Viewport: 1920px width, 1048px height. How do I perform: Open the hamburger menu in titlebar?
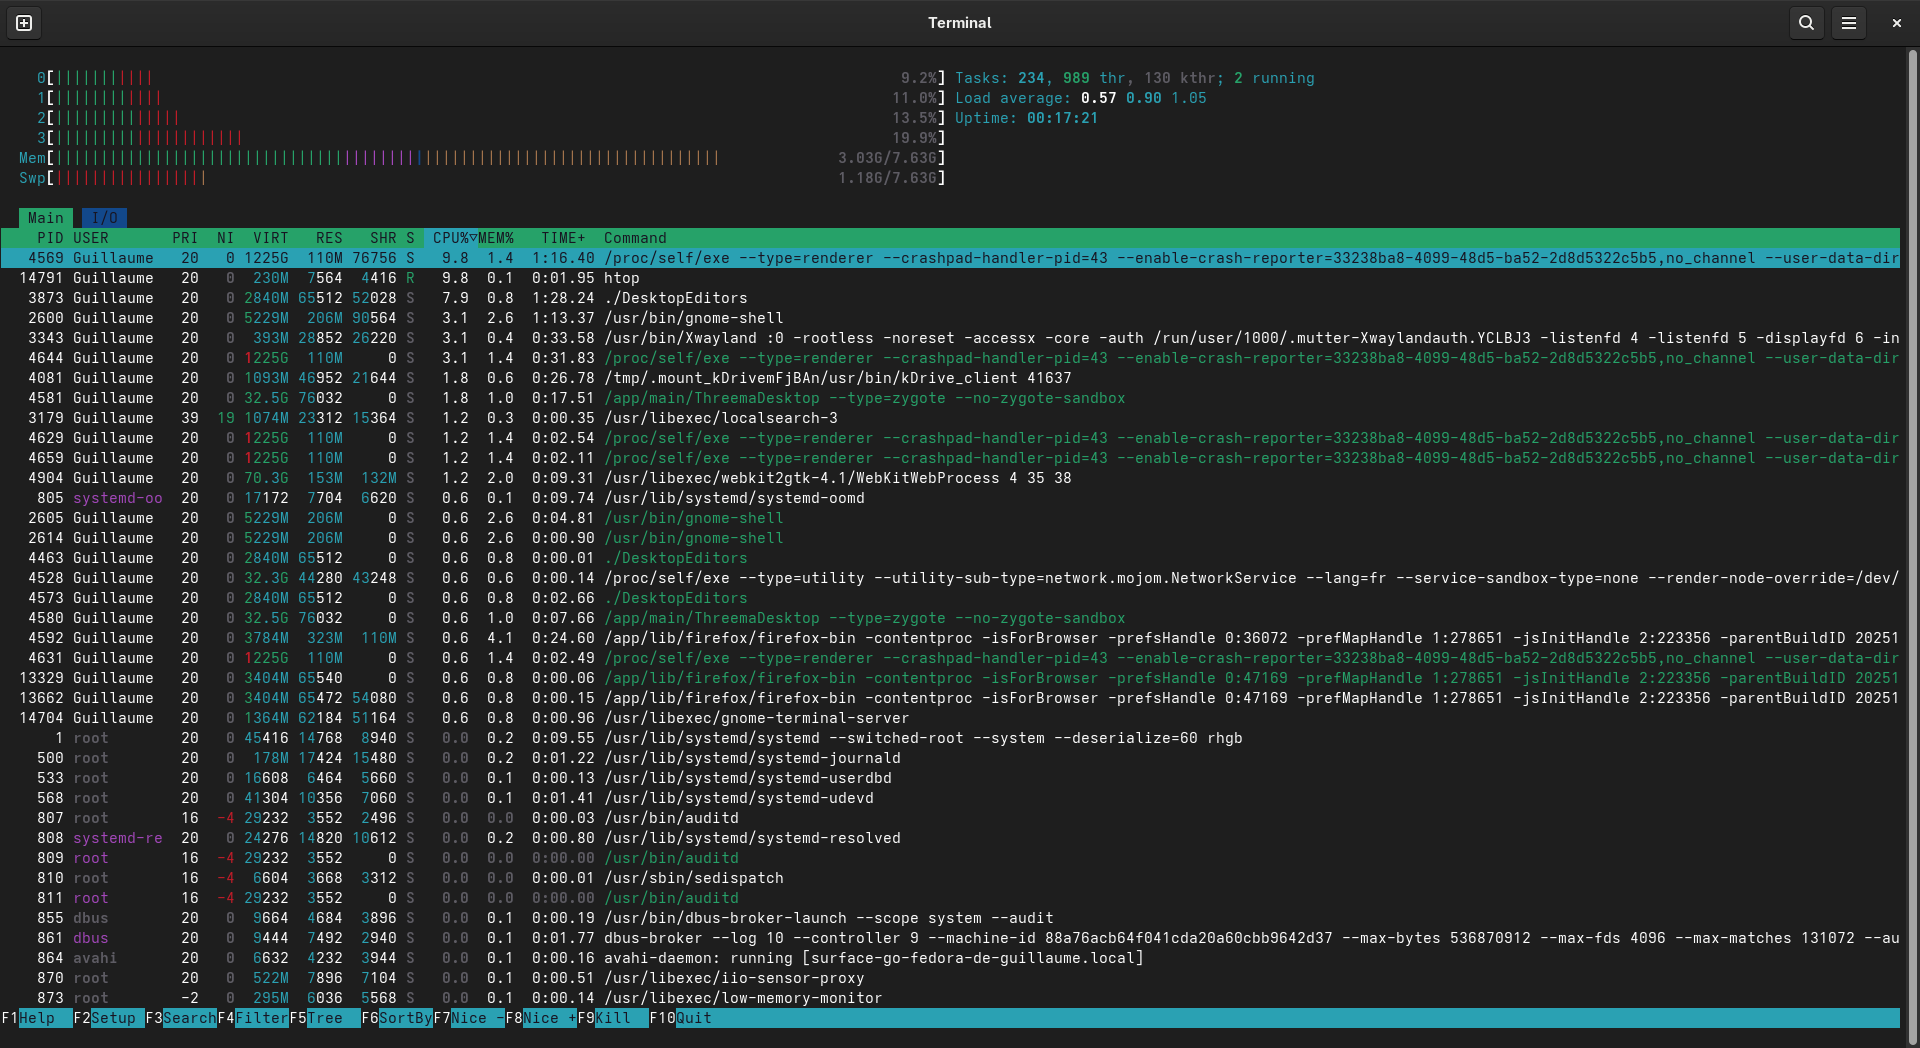pyautogui.click(x=1849, y=23)
